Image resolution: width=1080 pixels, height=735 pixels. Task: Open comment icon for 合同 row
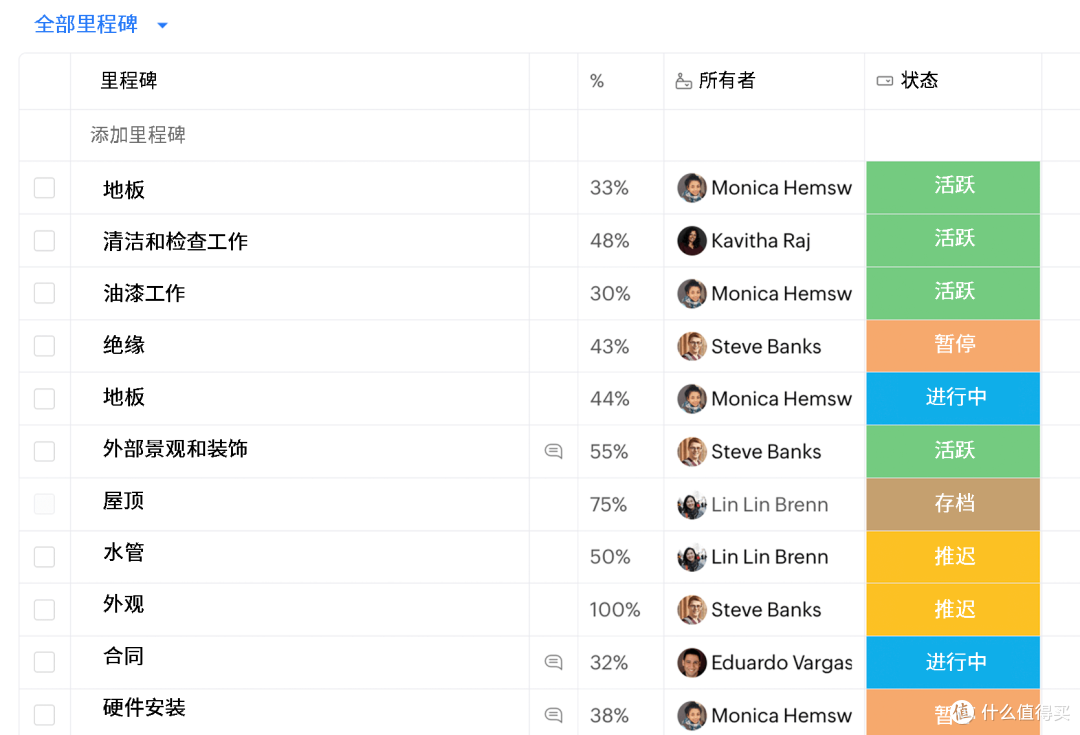553,662
